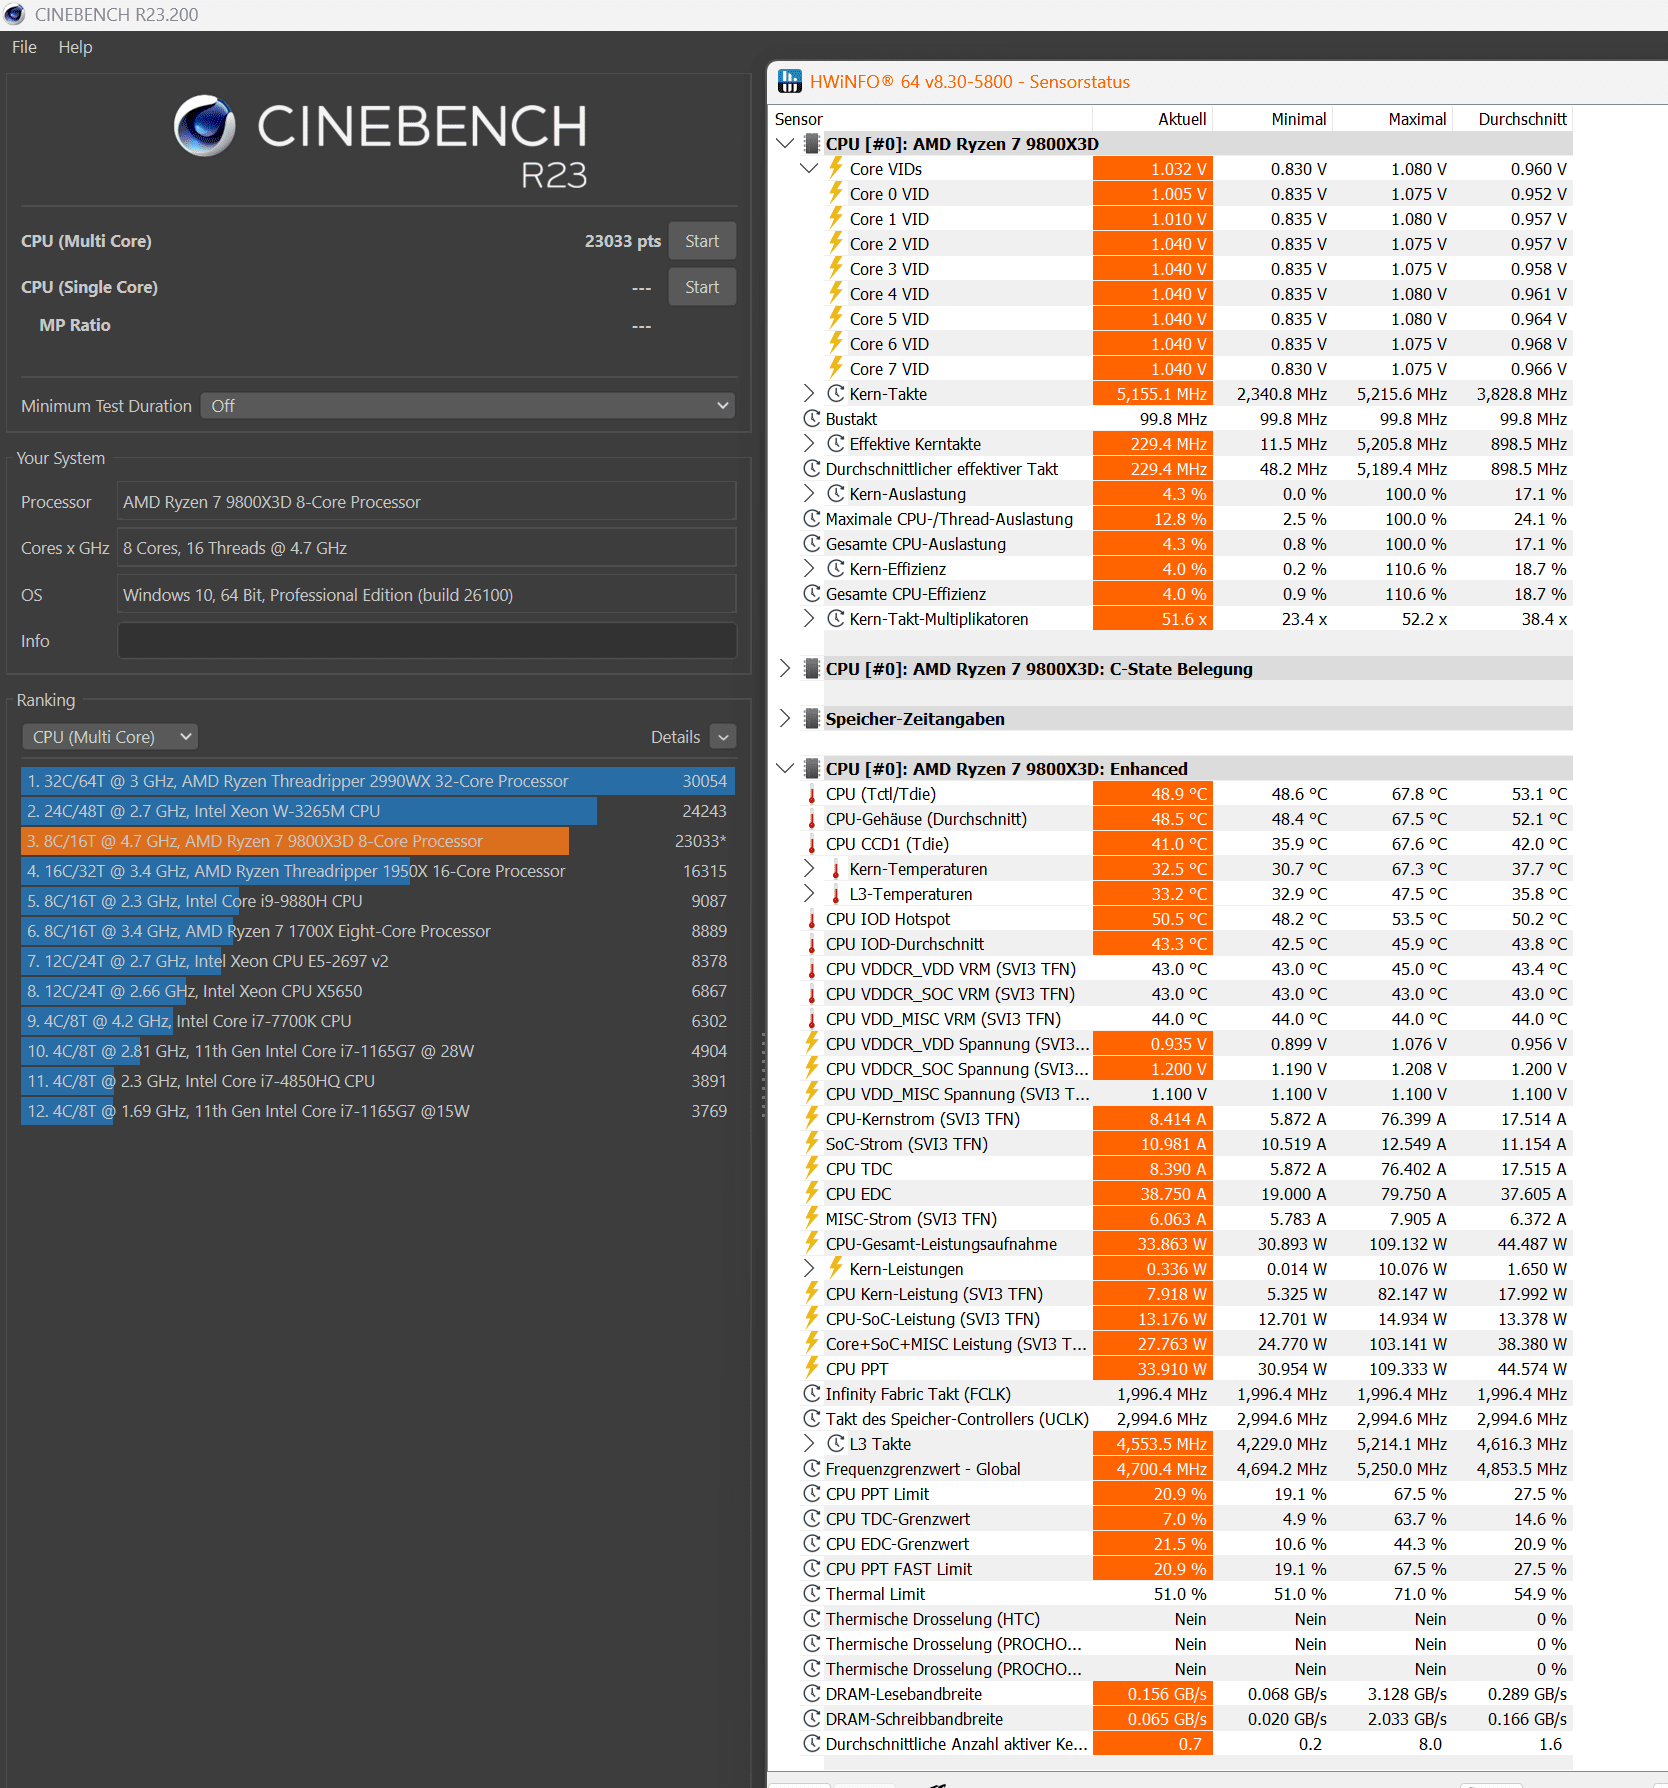This screenshot has height=1788, width=1668.
Task: Select the orange Ryzen 7 9800X3D ranking row
Action: point(378,841)
